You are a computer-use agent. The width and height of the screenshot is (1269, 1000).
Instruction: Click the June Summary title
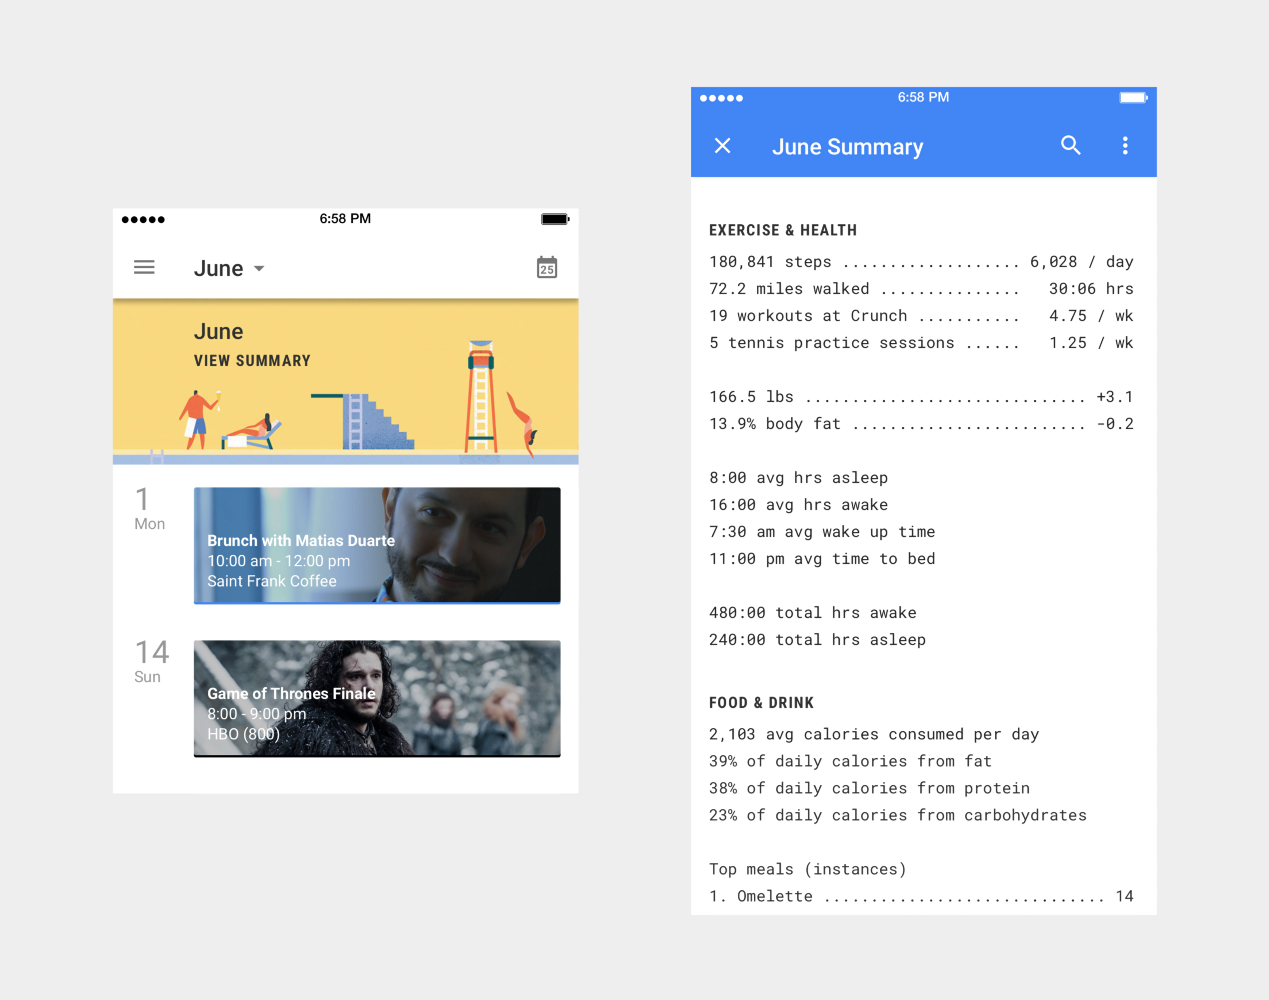click(847, 147)
